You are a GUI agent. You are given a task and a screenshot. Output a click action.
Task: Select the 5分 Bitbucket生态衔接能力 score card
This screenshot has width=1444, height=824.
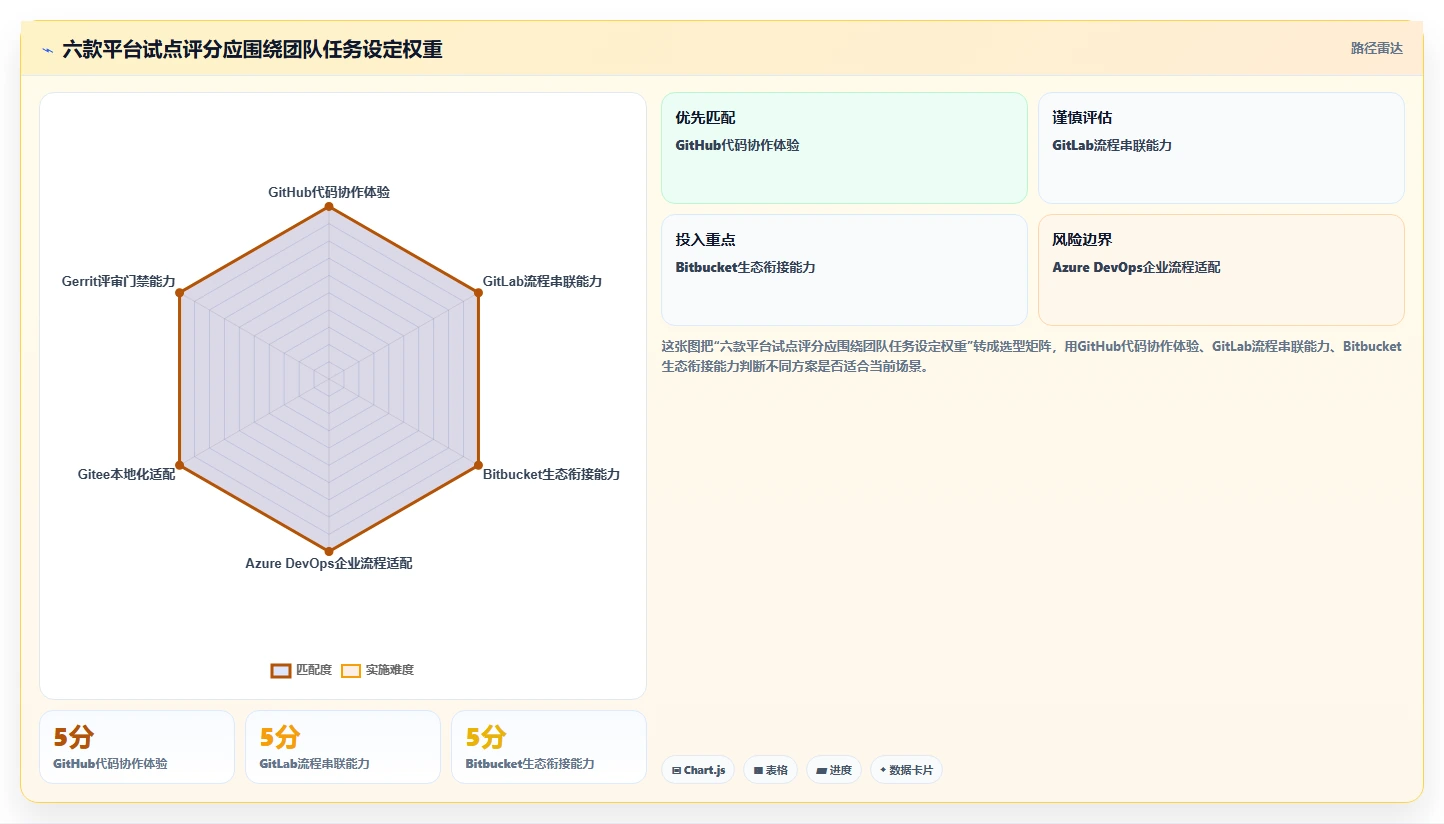[549, 747]
